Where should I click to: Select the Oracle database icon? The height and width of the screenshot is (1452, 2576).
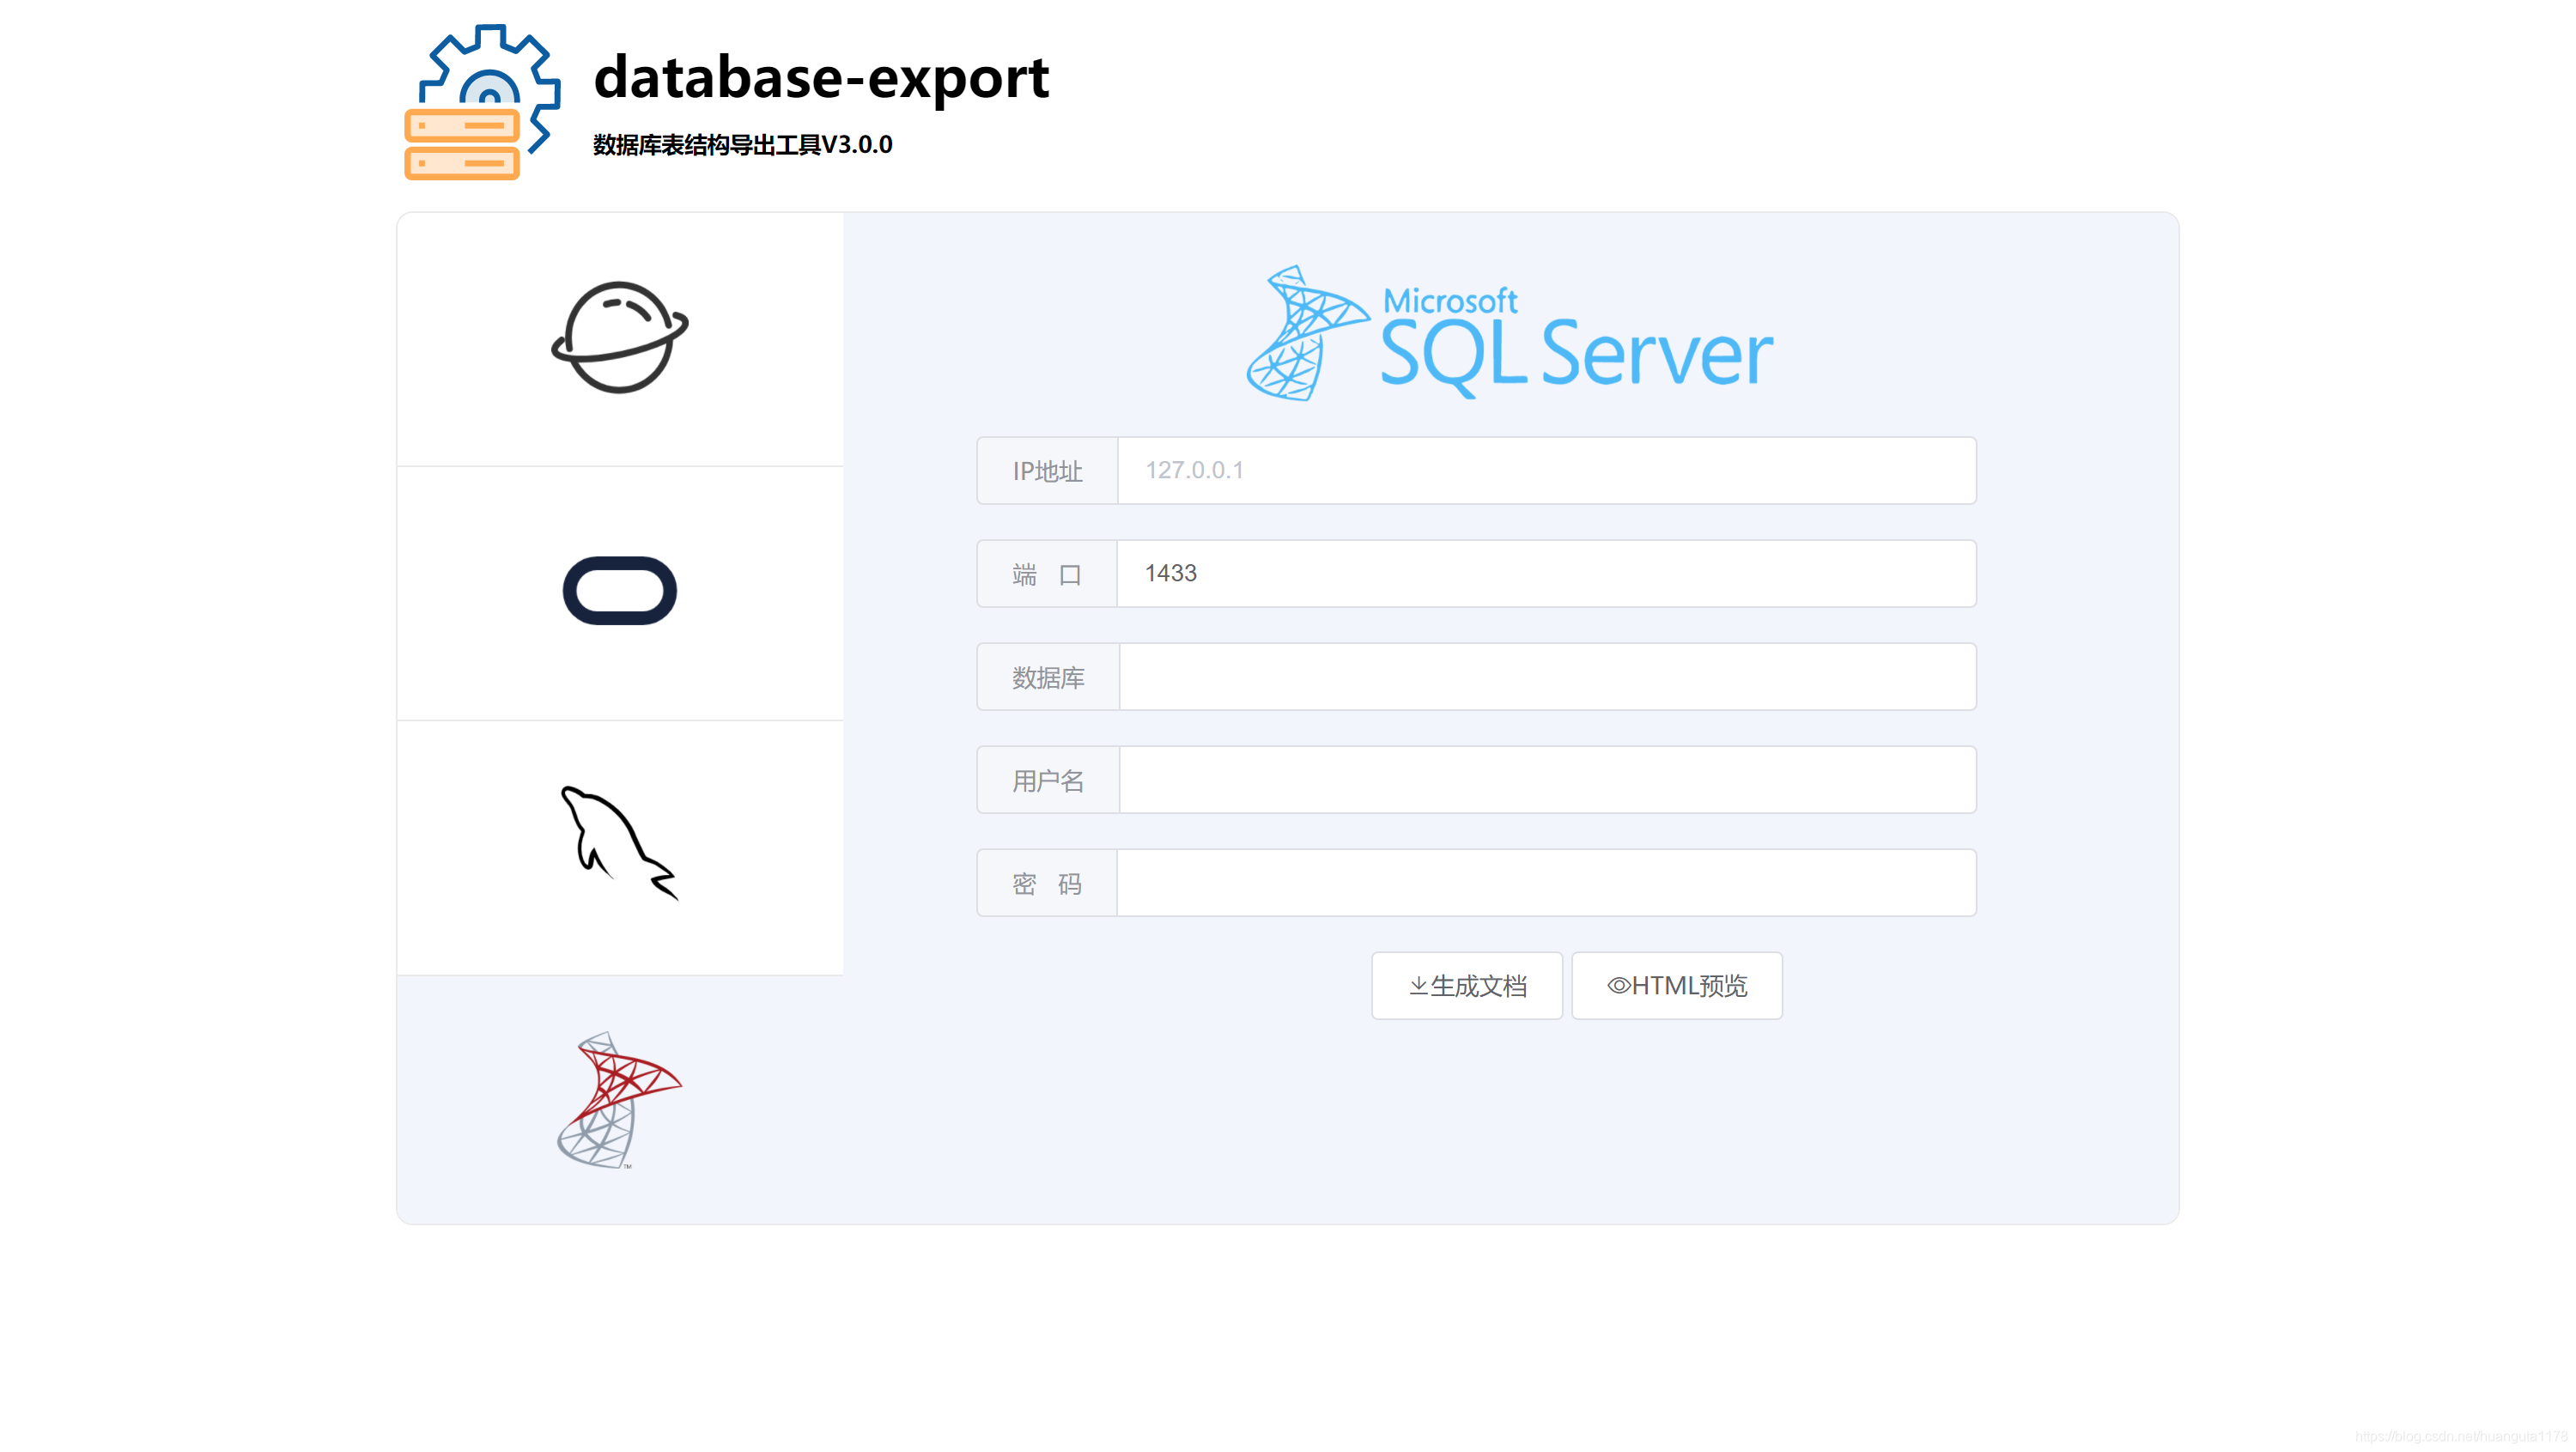(620, 591)
